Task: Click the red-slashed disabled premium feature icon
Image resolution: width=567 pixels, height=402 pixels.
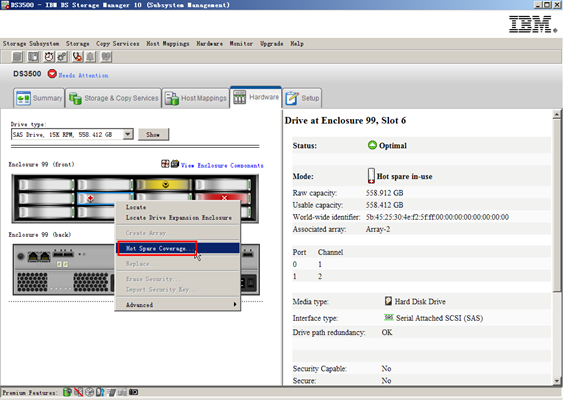Action: click(78, 392)
